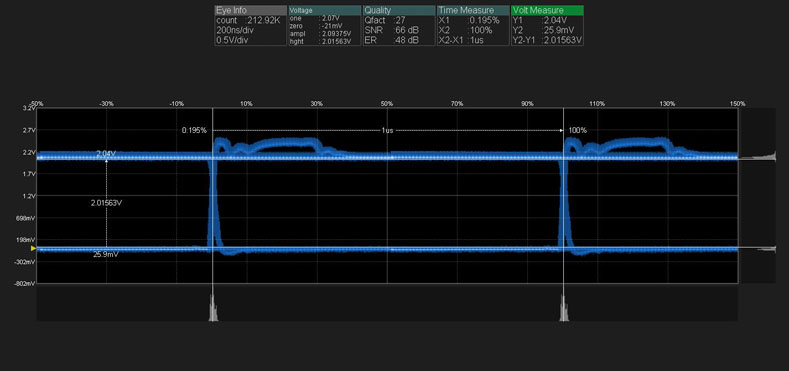Select the Voltage panel header
The height and width of the screenshot is (371, 789).
325,10
